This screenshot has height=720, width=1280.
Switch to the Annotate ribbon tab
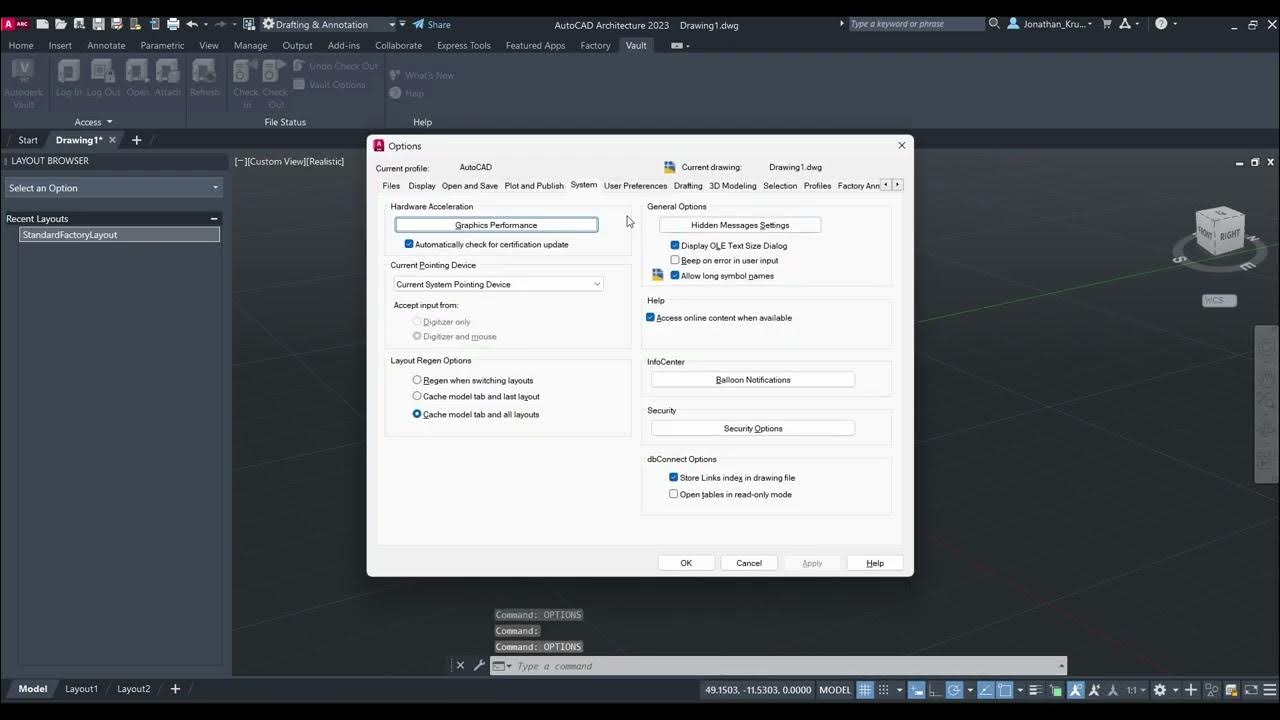[x=106, y=45]
